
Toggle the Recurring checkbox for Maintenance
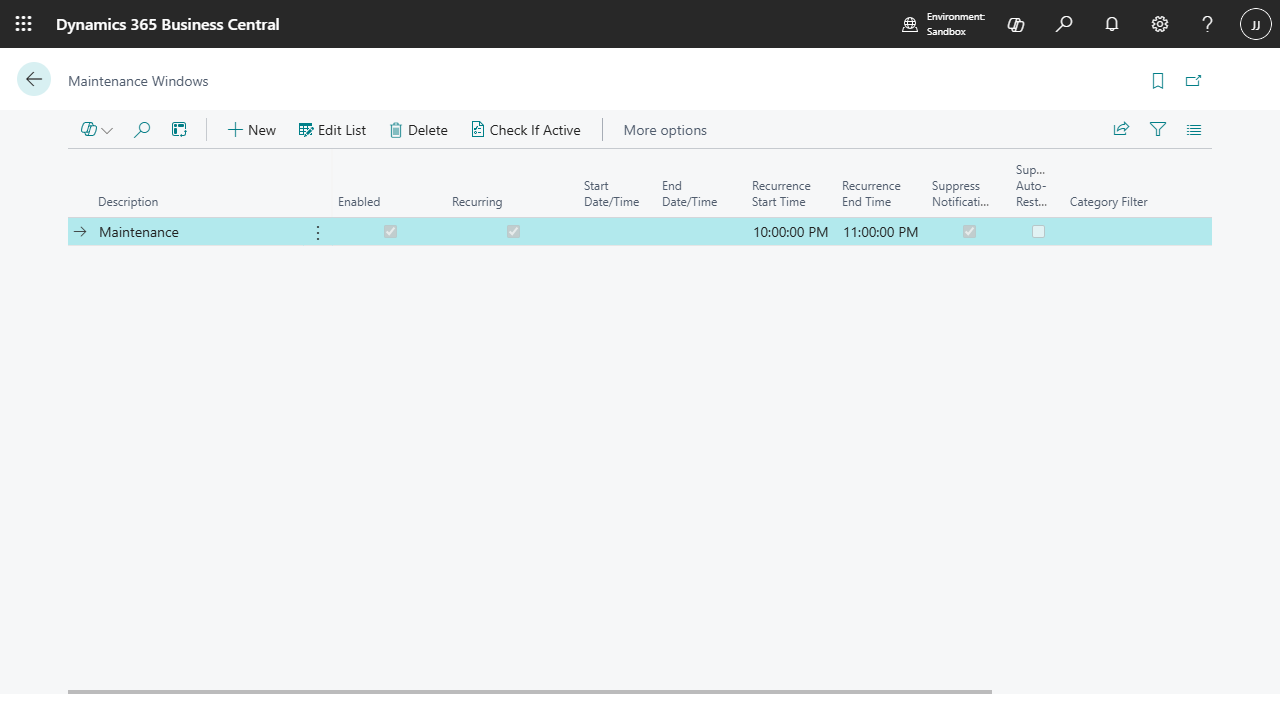[x=513, y=232]
